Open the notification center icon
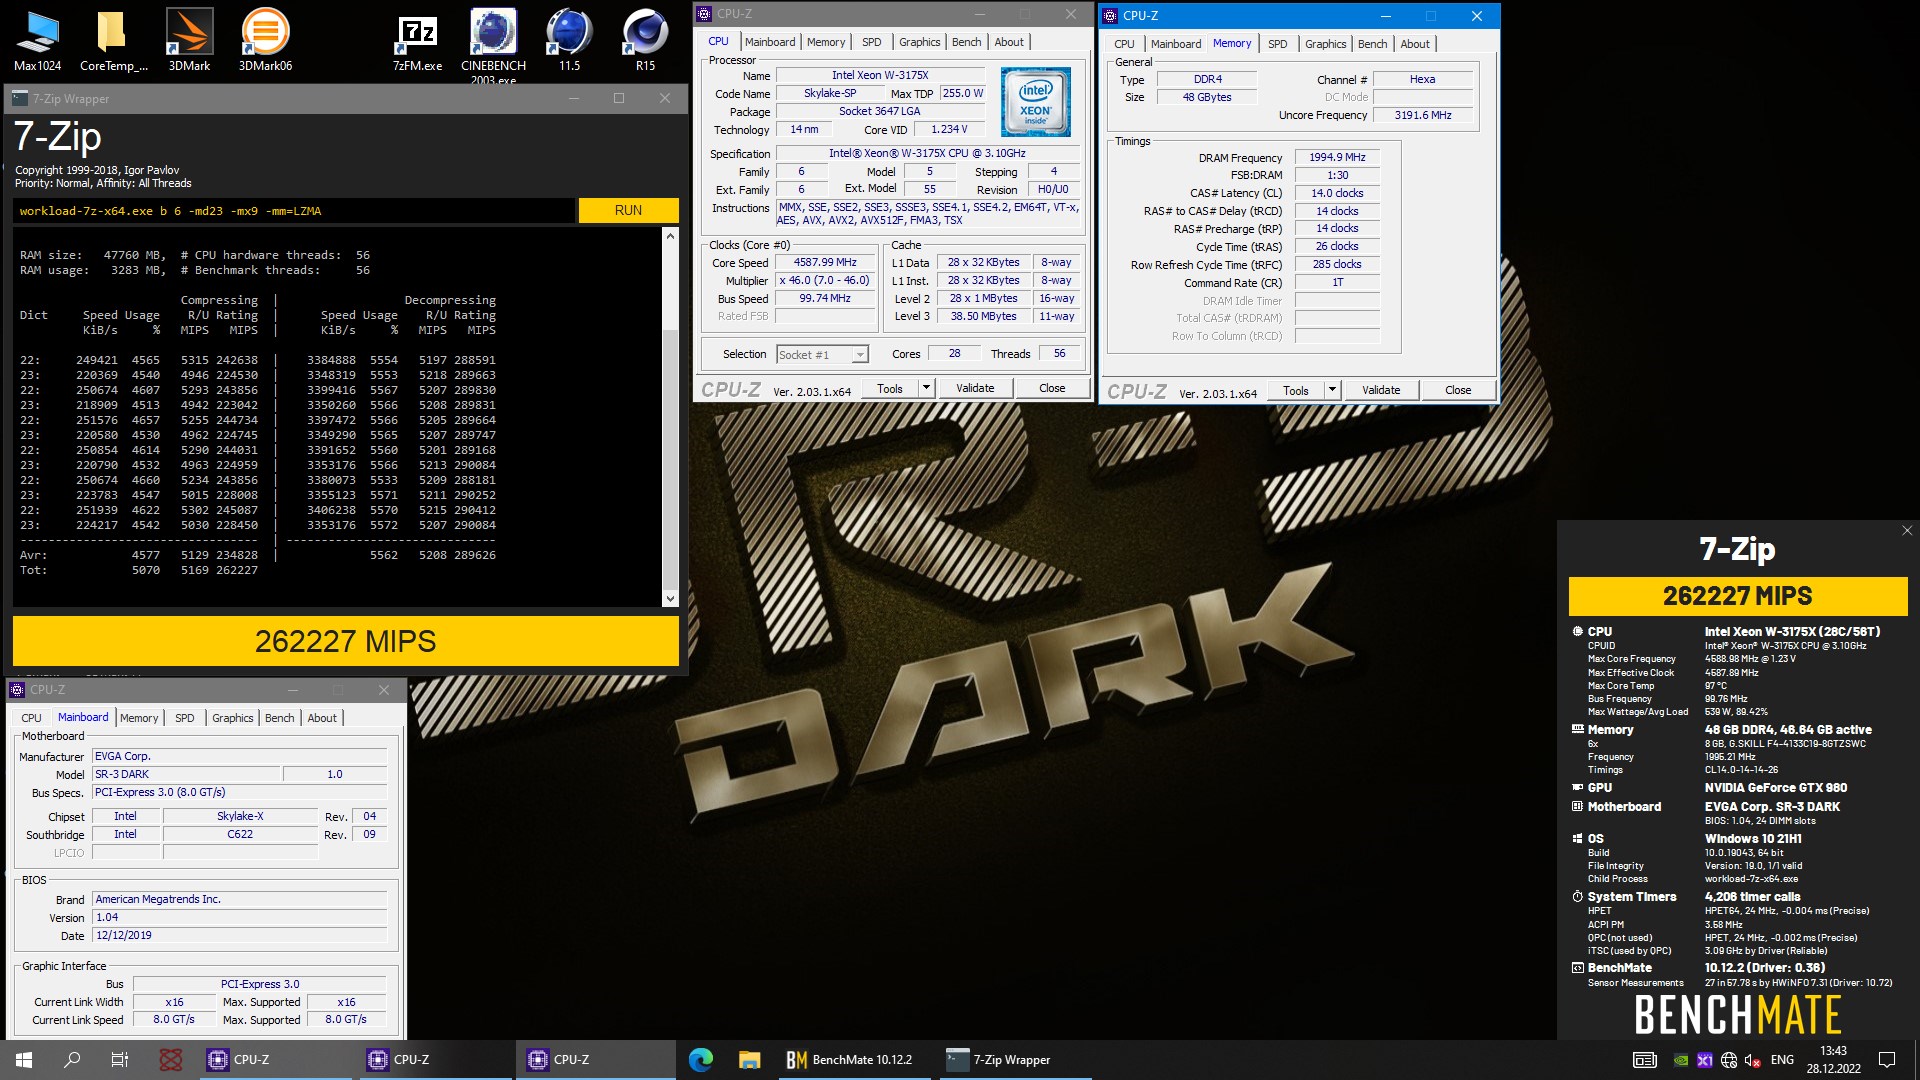The height and width of the screenshot is (1080, 1920). [x=1887, y=1060]
